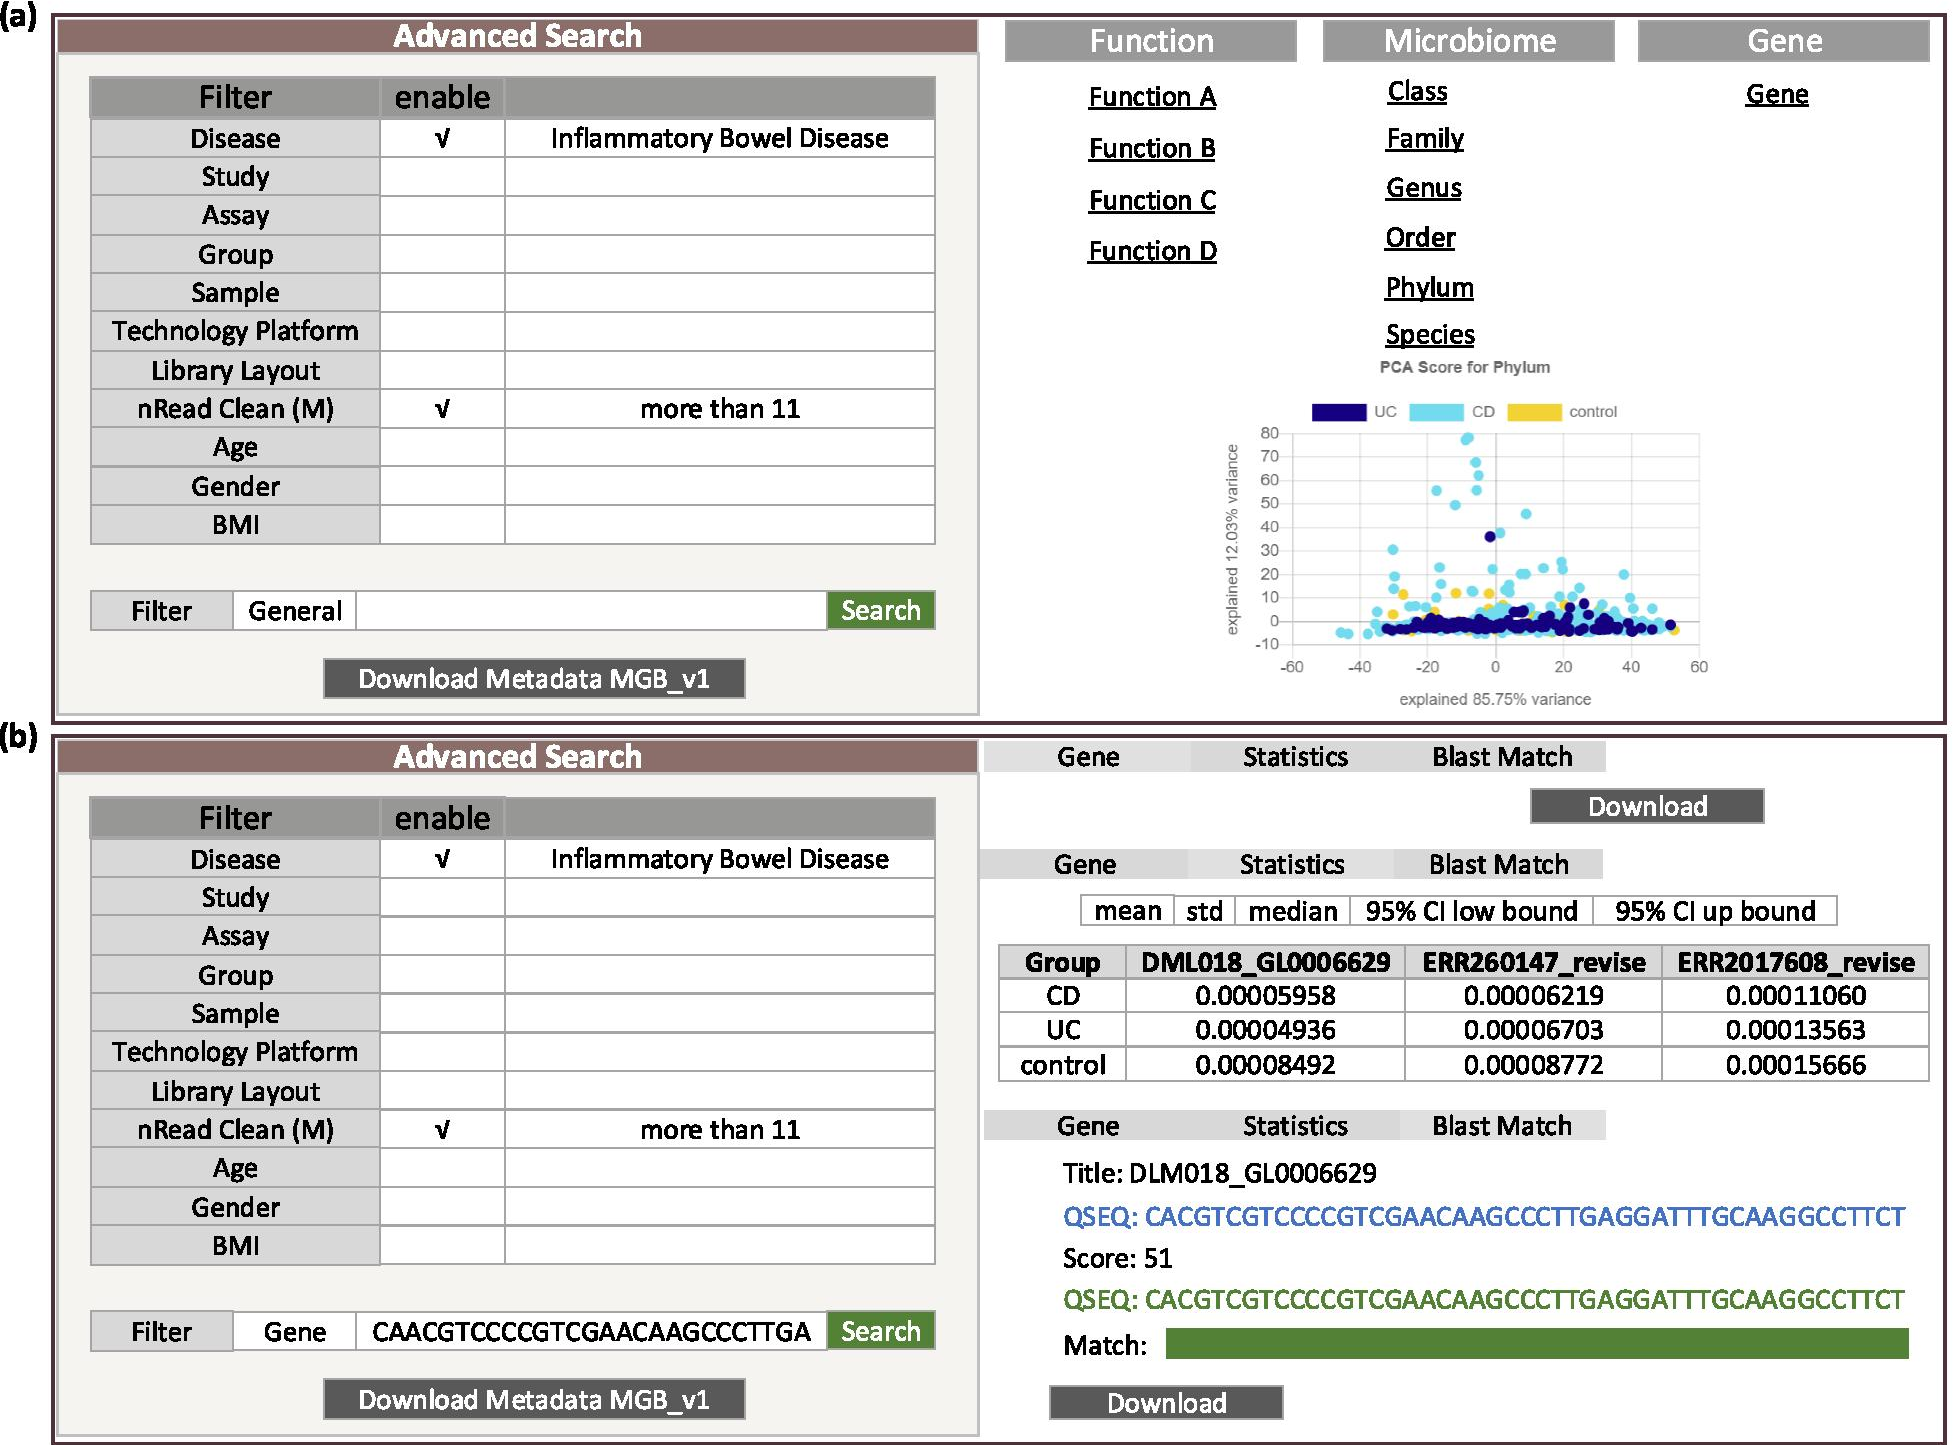Open 'more than 11' value in panel (a)
1953x1445 pixels.
point(720,408)
